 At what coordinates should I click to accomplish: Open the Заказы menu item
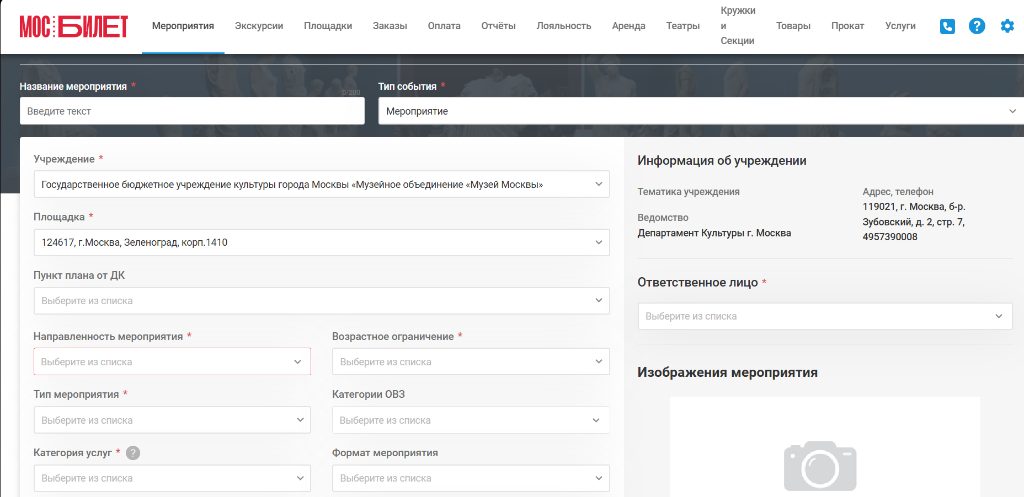point(390,26)
